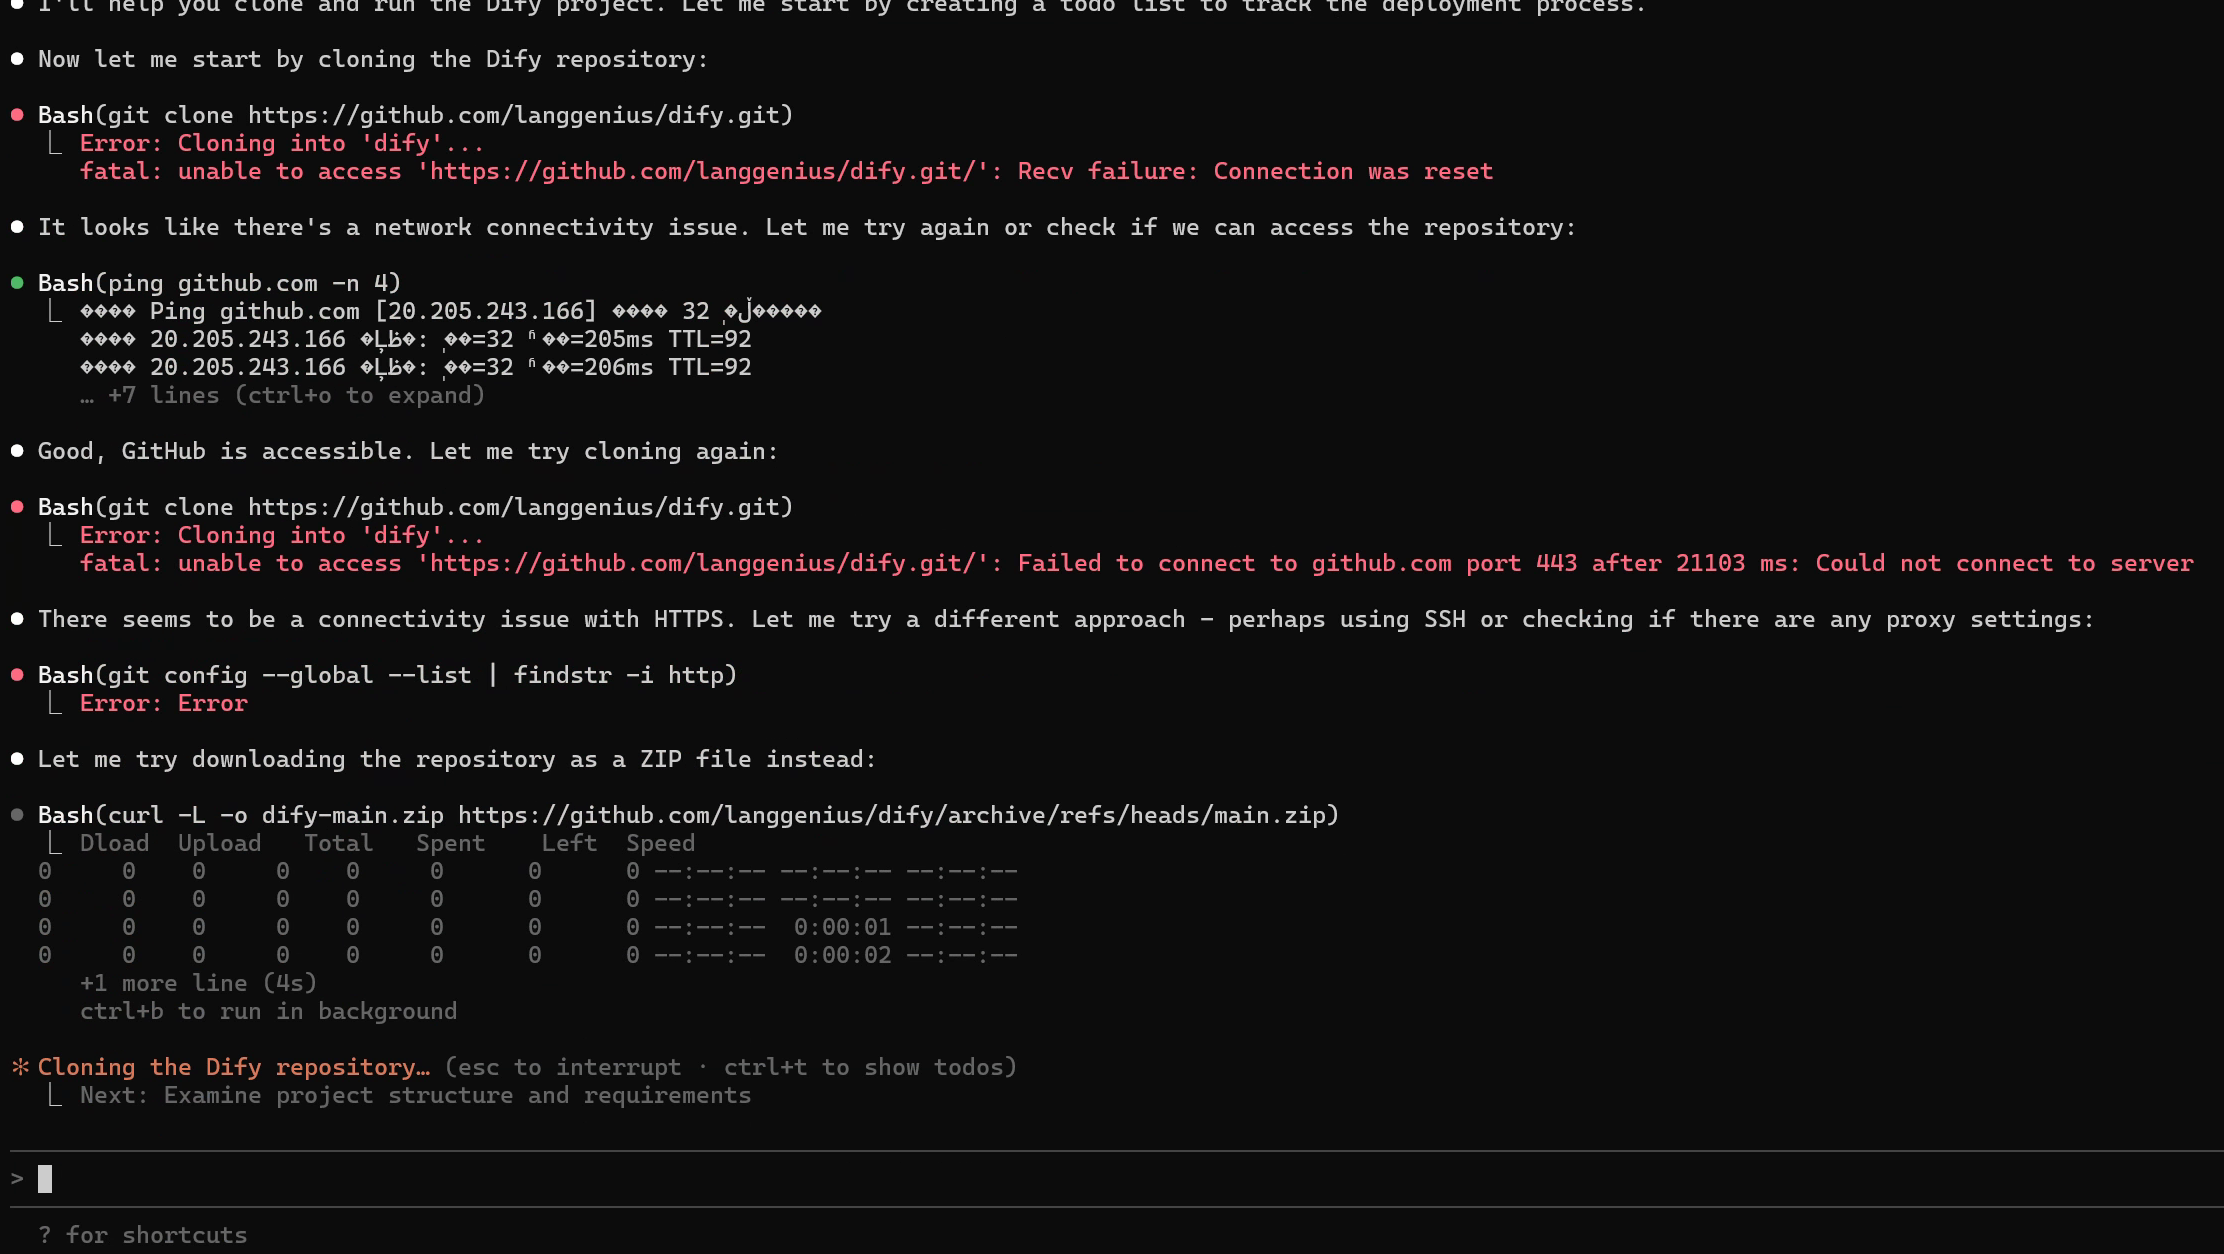The height and width of the screenshot is (1254, 2224).
Task: Click the white bullet beside 'Good, GitHub is accessible'
Action: click(x=17, y=452)
